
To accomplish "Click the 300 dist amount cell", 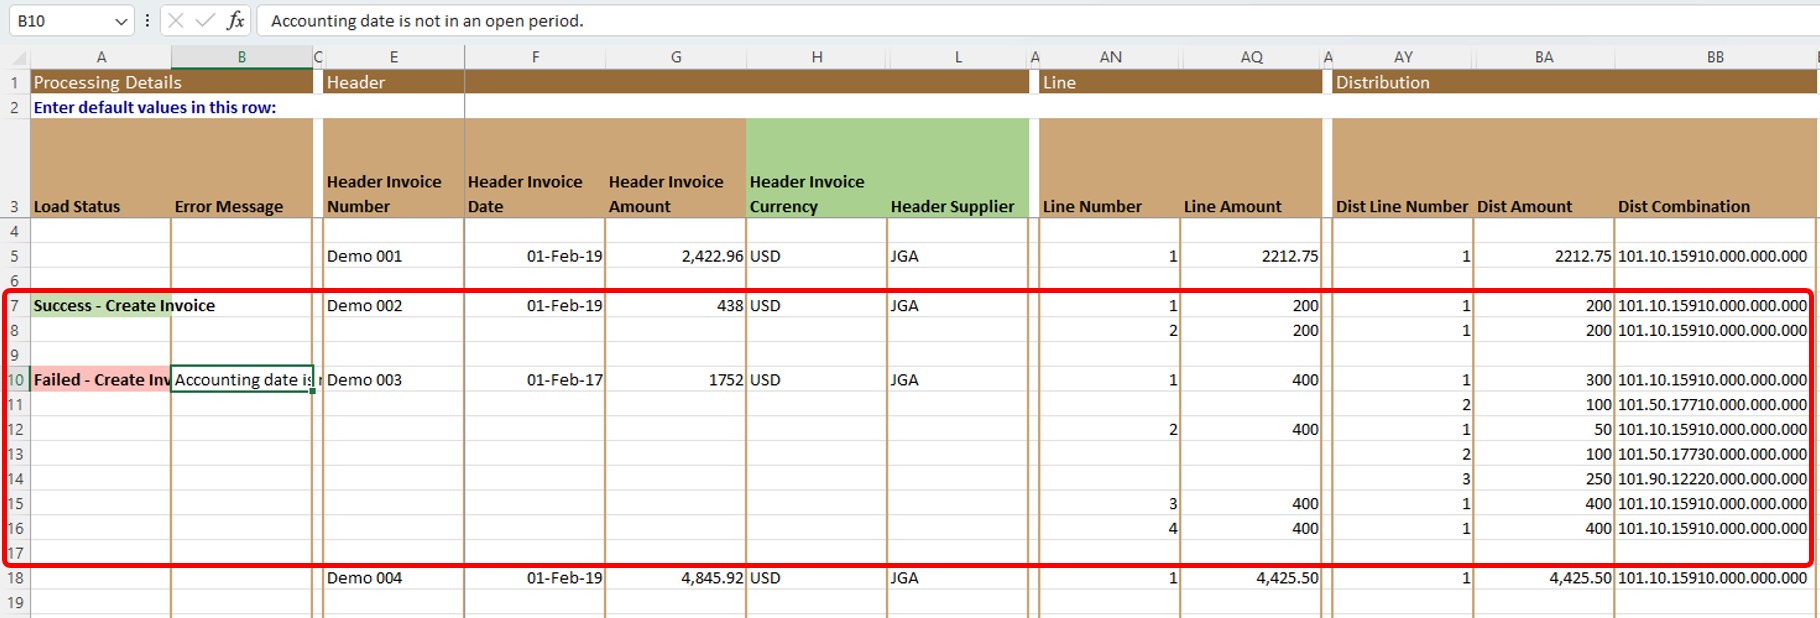I will (x=1544, y=380).
